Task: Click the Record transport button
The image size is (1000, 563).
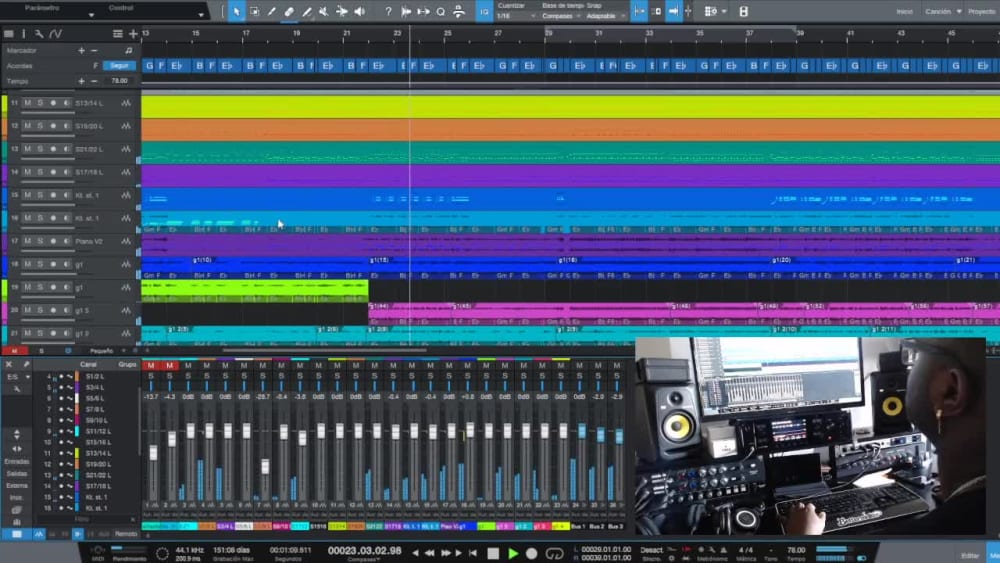Action: [x=531, y=553]
